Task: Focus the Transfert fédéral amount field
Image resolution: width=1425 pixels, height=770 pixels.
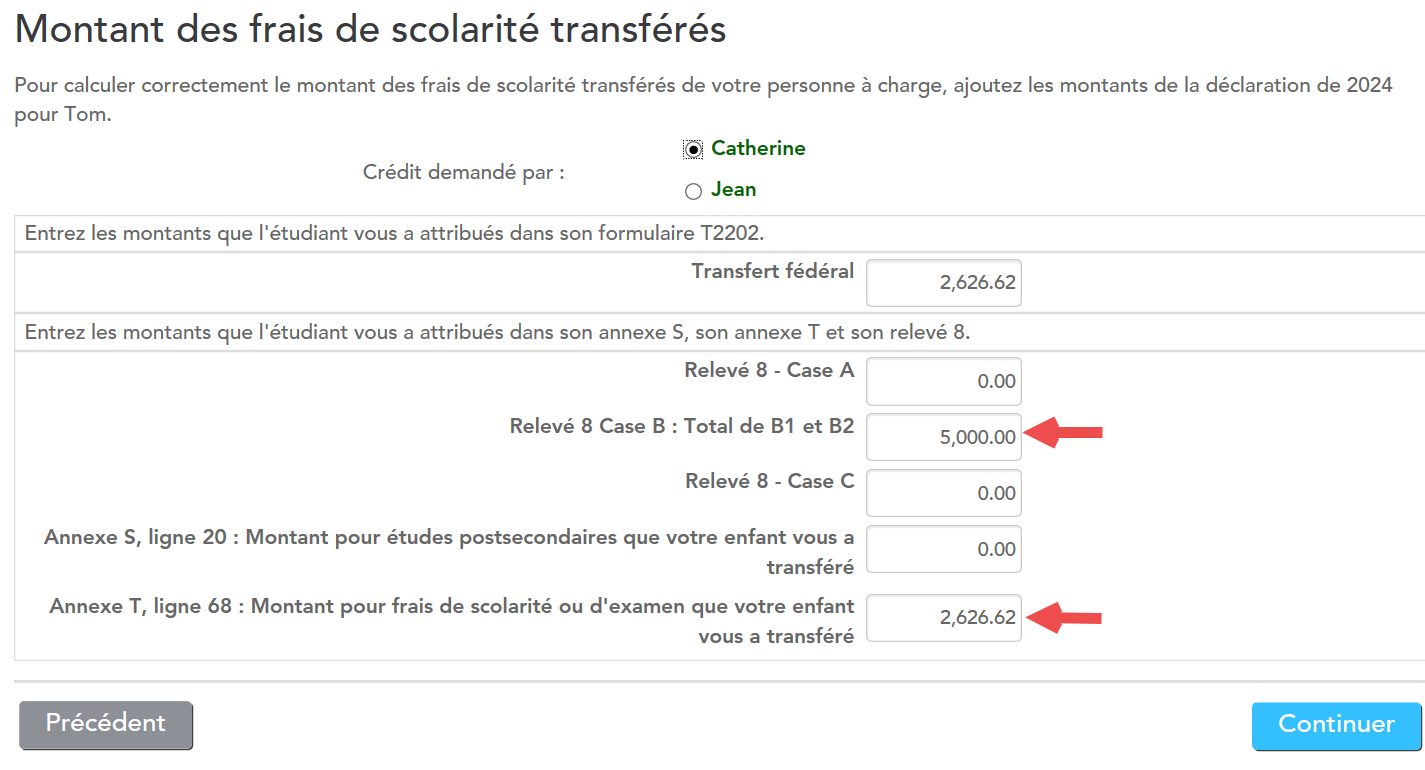Action: point(944,283)
